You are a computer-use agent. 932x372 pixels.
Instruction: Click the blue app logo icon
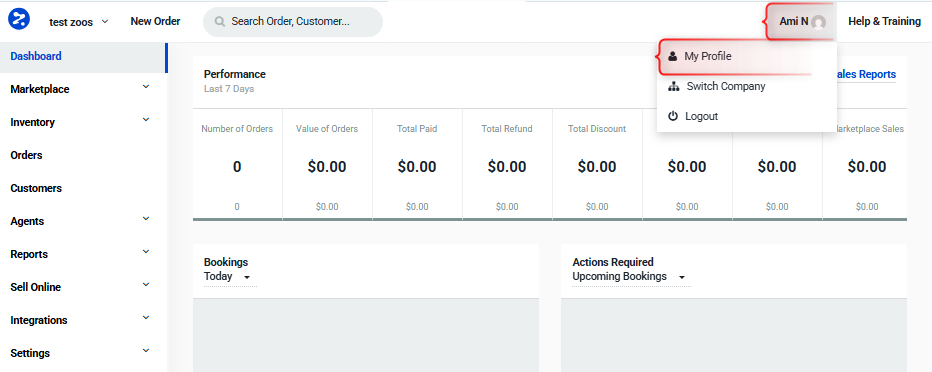click(x=18, y=18)
